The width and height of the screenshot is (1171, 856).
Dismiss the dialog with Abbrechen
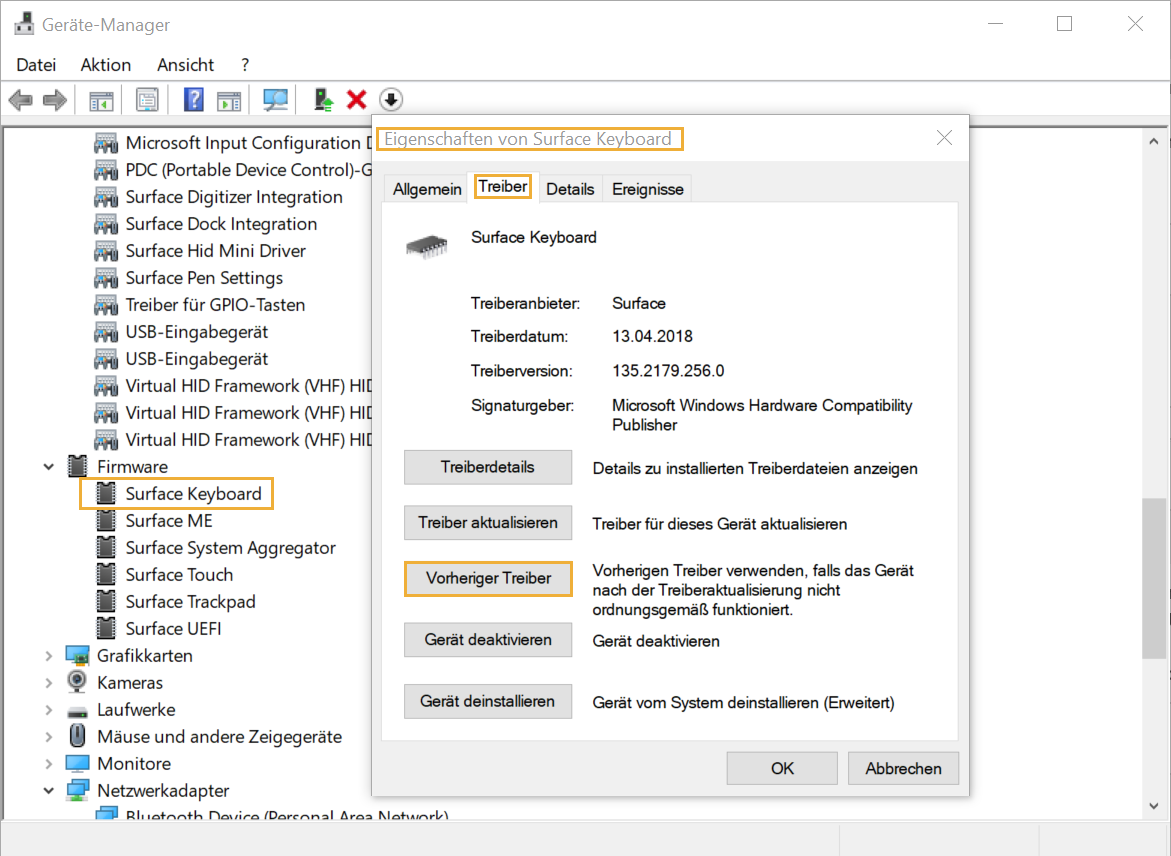pos(903,768)
